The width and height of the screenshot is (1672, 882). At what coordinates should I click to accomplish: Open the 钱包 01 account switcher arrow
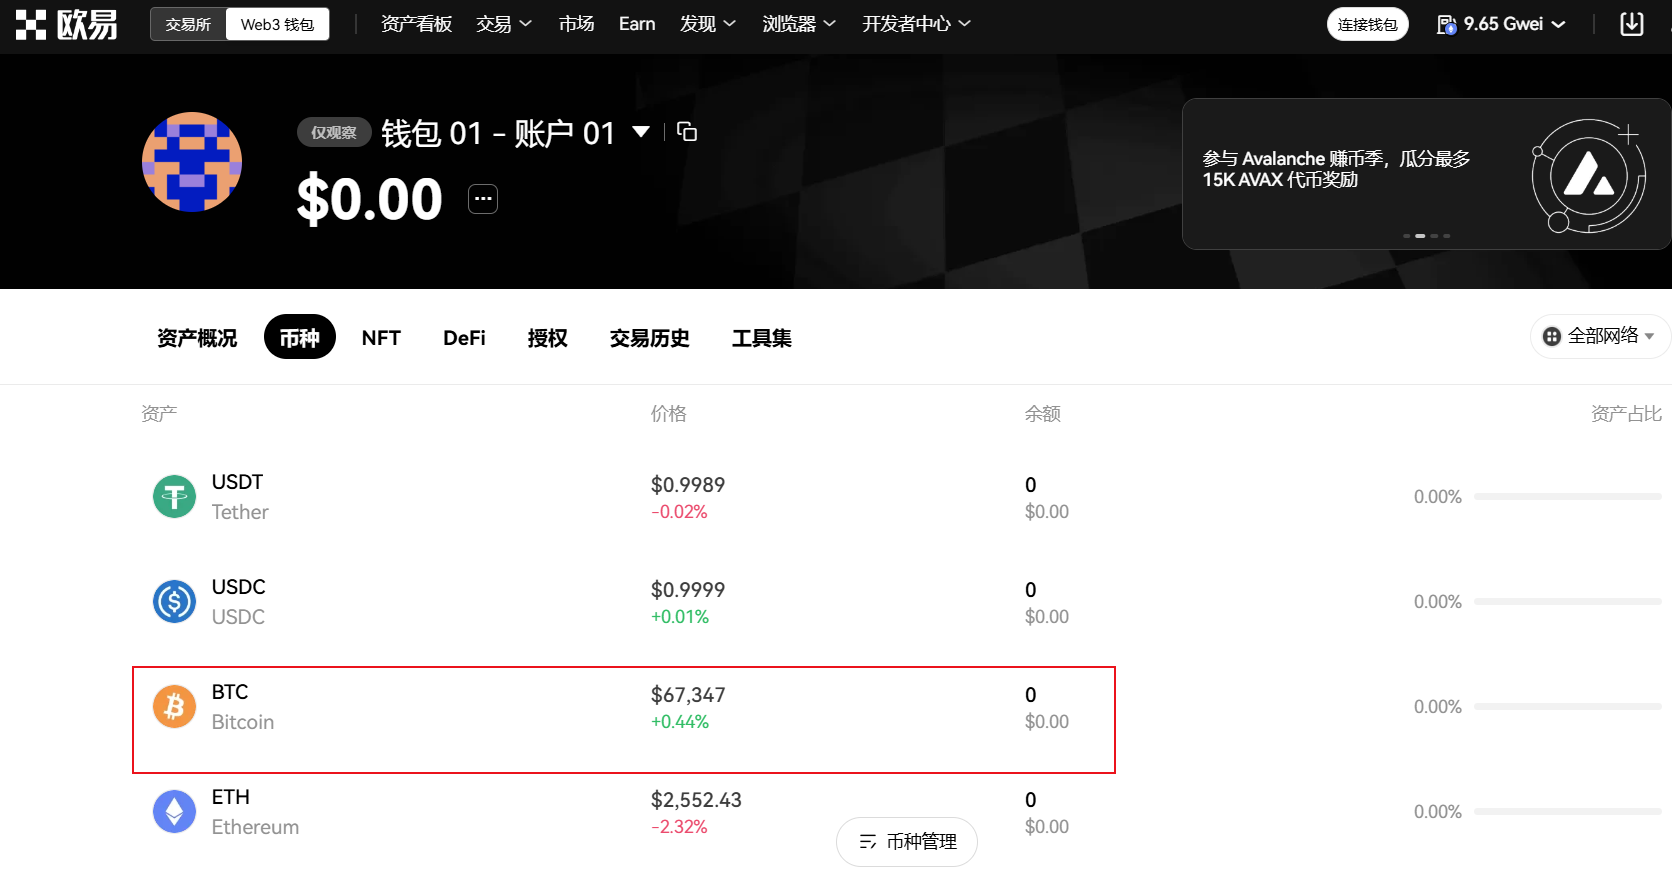click(x=641, y=132)
